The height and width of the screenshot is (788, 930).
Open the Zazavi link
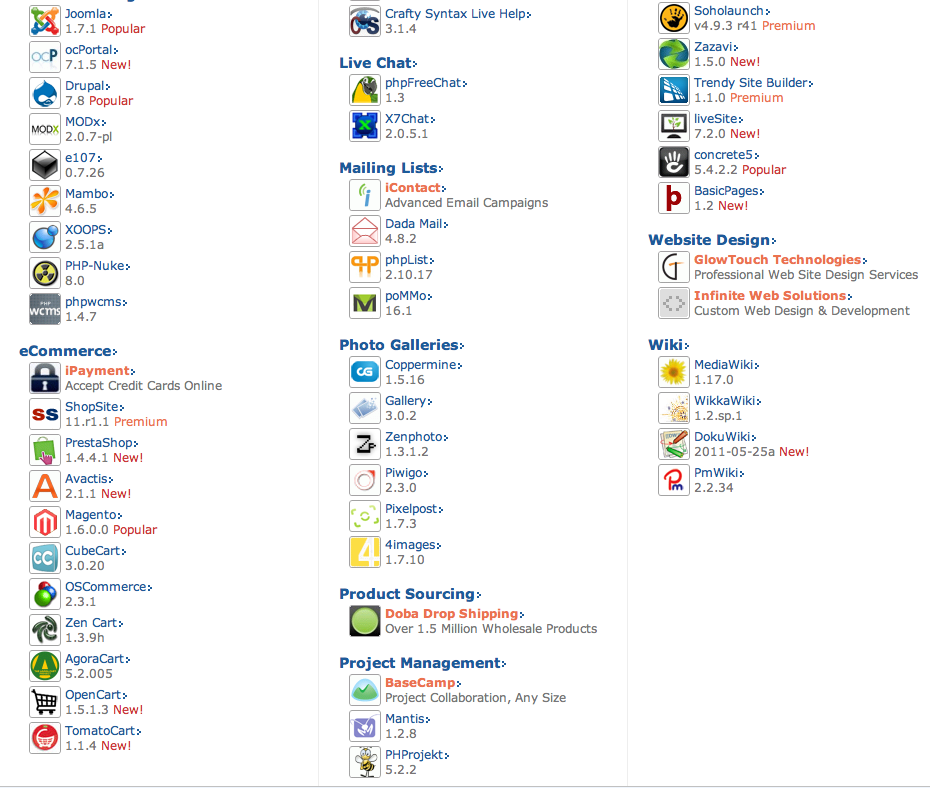[716, 47]
